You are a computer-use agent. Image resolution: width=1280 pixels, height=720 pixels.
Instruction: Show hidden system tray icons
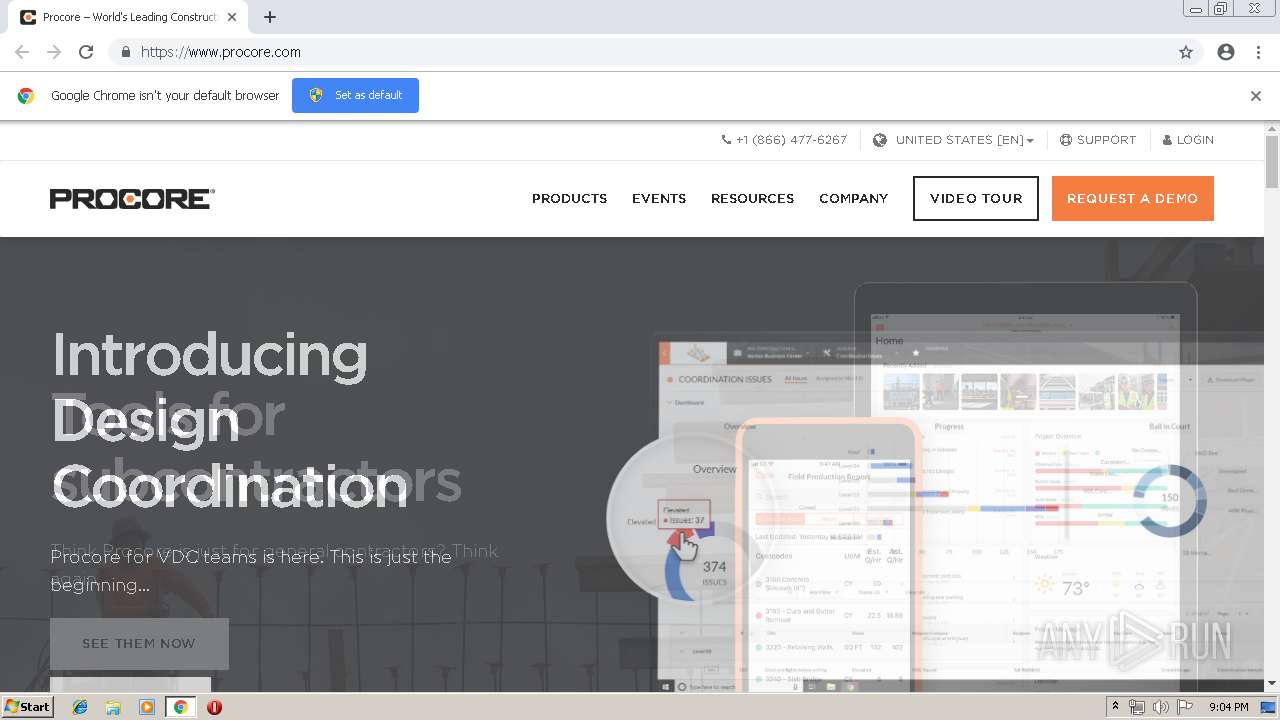coord(1116,707)
